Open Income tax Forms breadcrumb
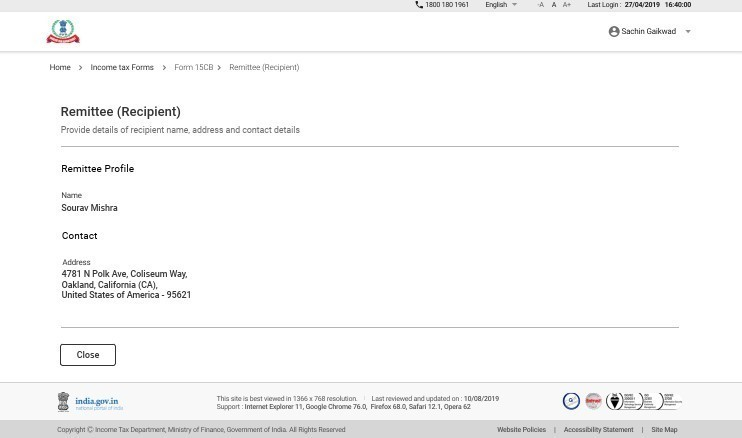This screenshot has width=742, height=438. (122, 67)
